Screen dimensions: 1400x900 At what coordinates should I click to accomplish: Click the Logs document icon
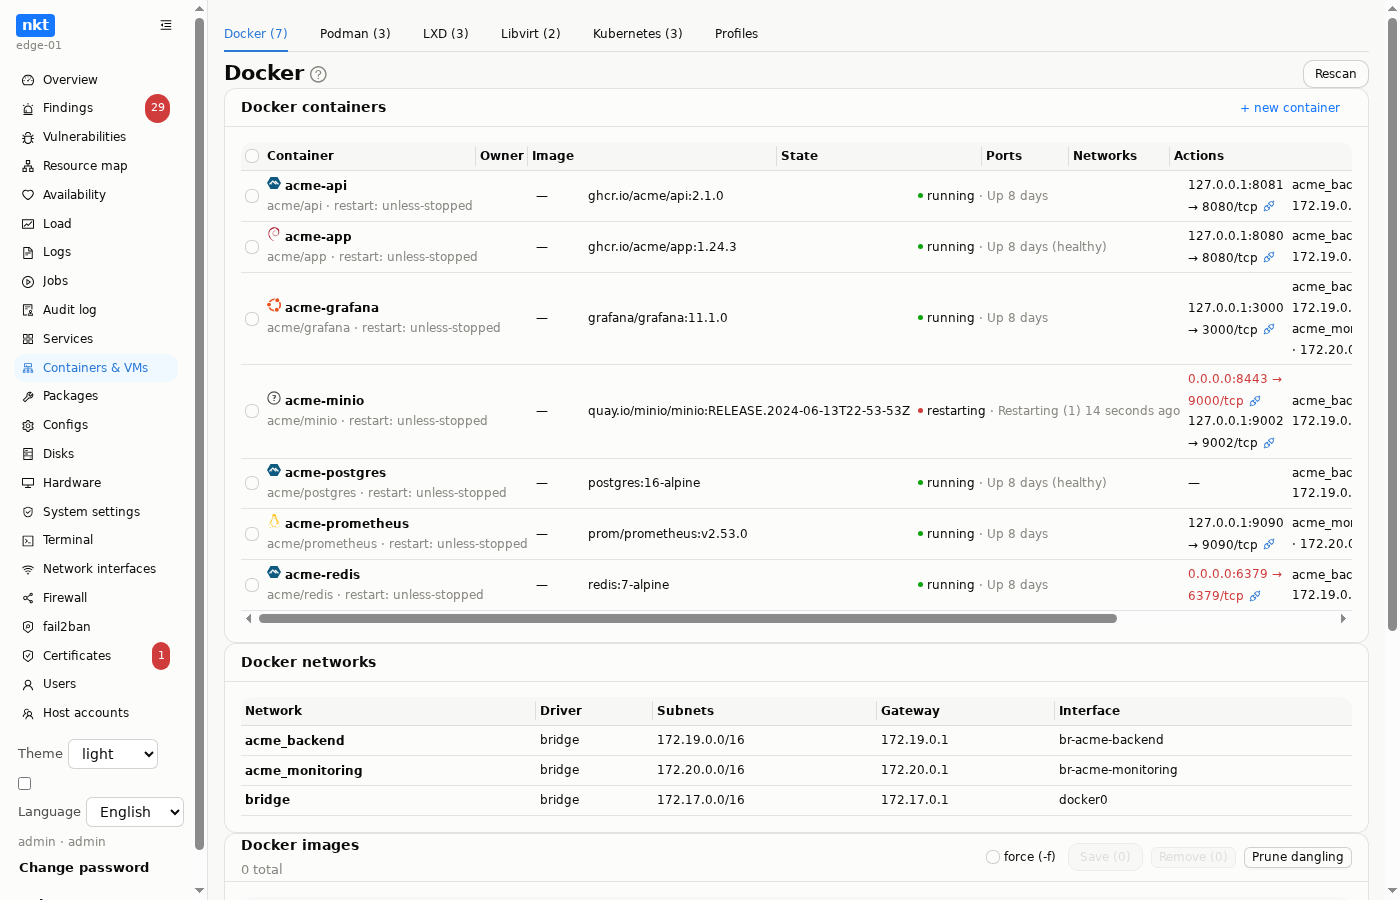[x=28, y=252]
